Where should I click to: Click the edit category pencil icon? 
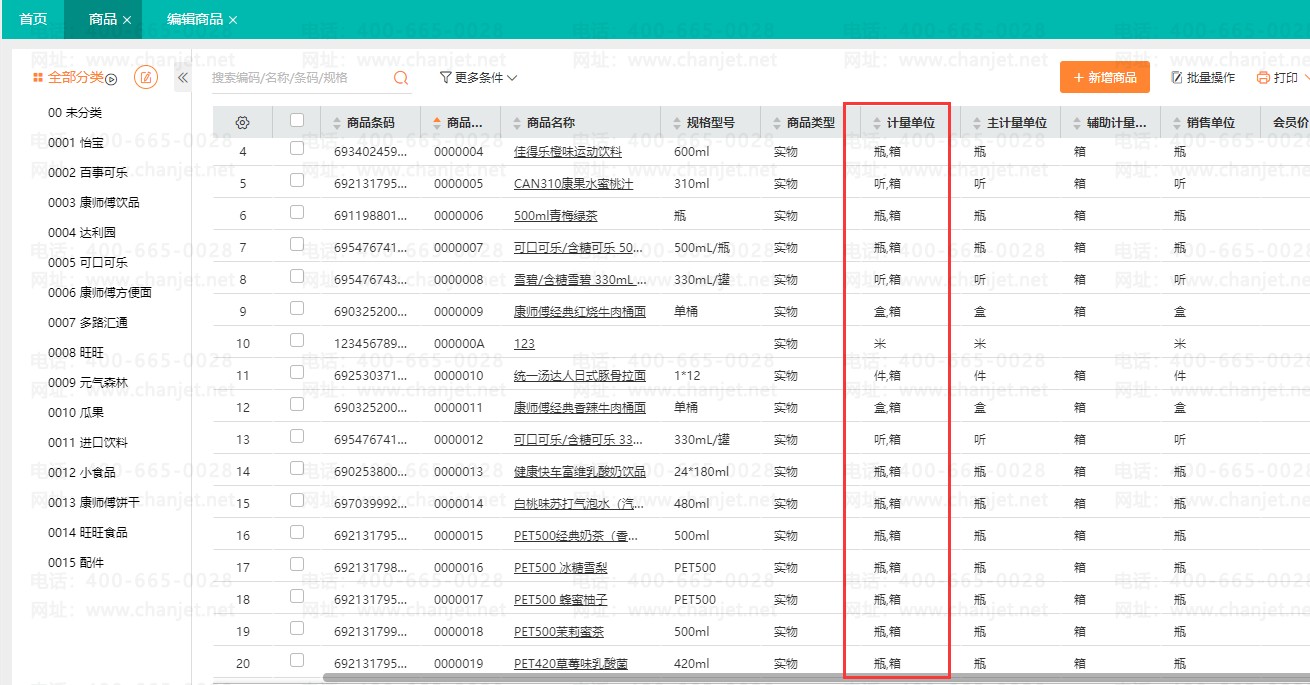(146, 78)
